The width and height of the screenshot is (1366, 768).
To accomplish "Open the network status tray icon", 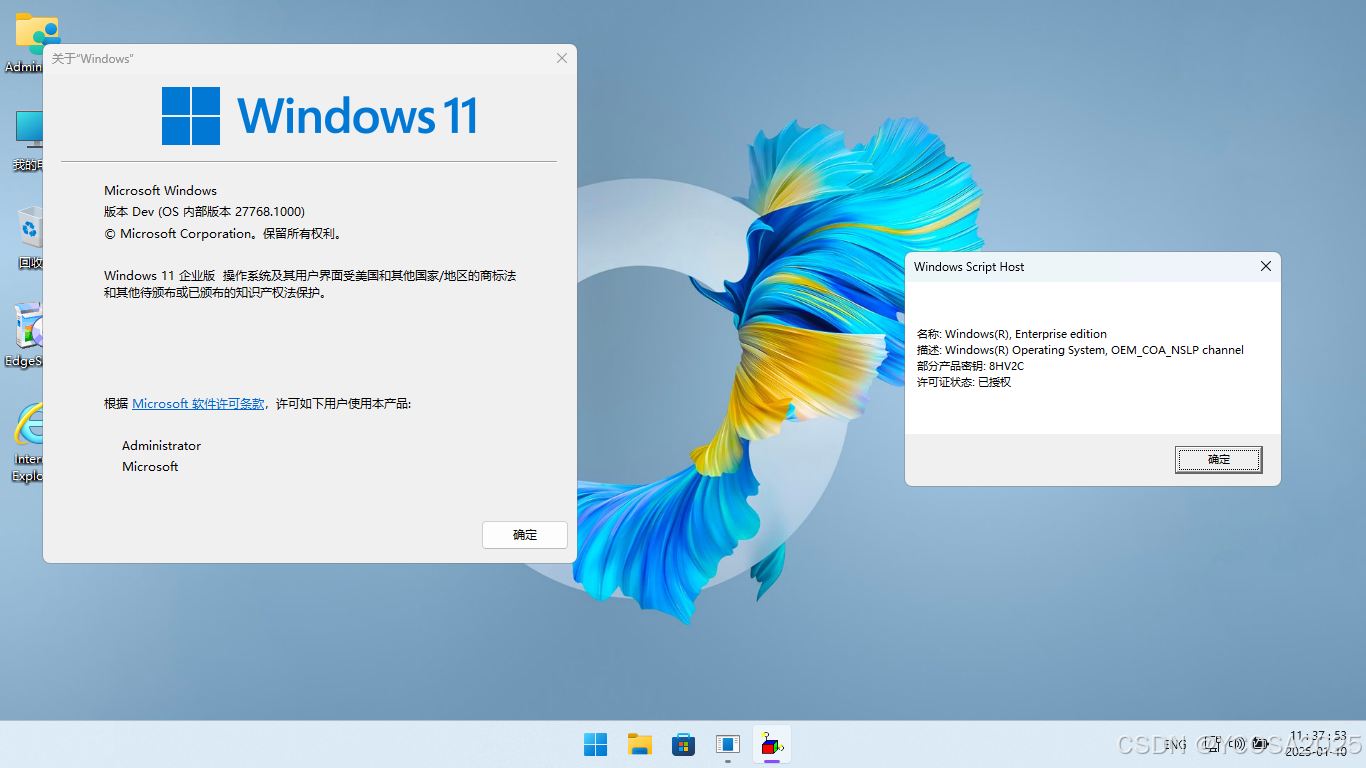I will point(1212,744).
